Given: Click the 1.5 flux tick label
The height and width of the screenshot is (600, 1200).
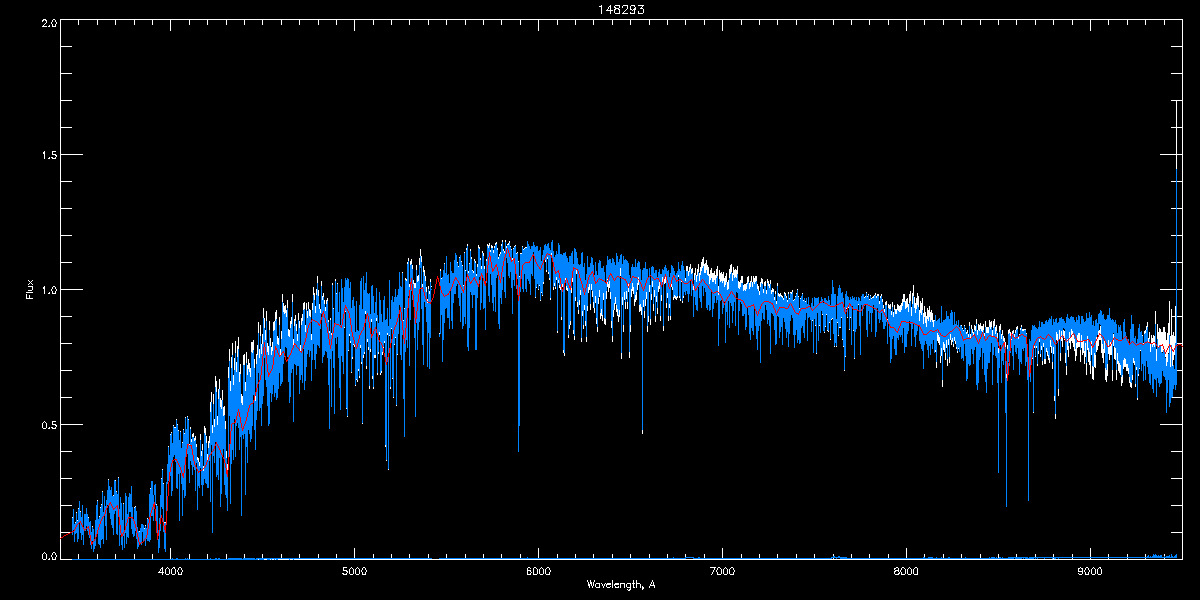Looking at the screenshot, I should tap(48, 156).
